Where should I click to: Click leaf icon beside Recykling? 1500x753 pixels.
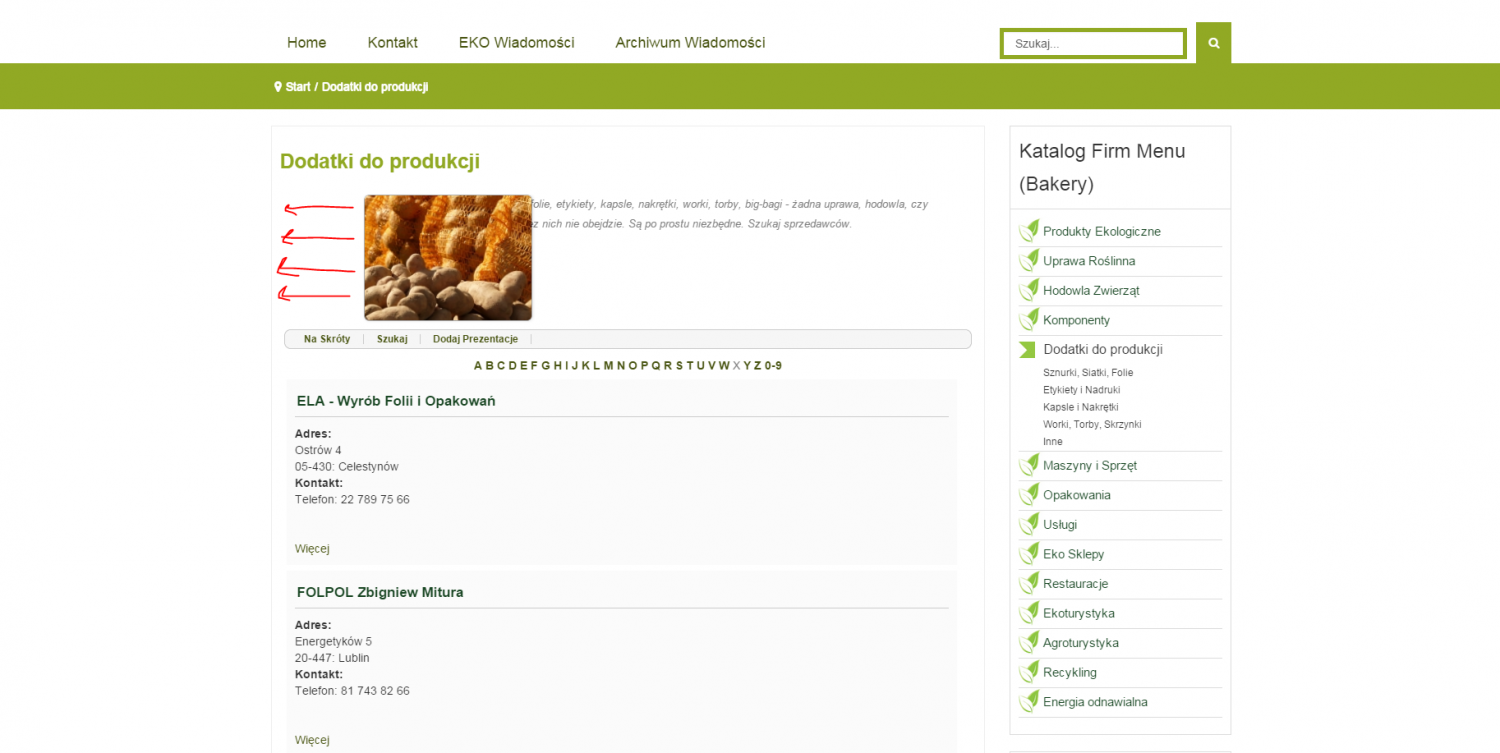(x=1029, y=672)
